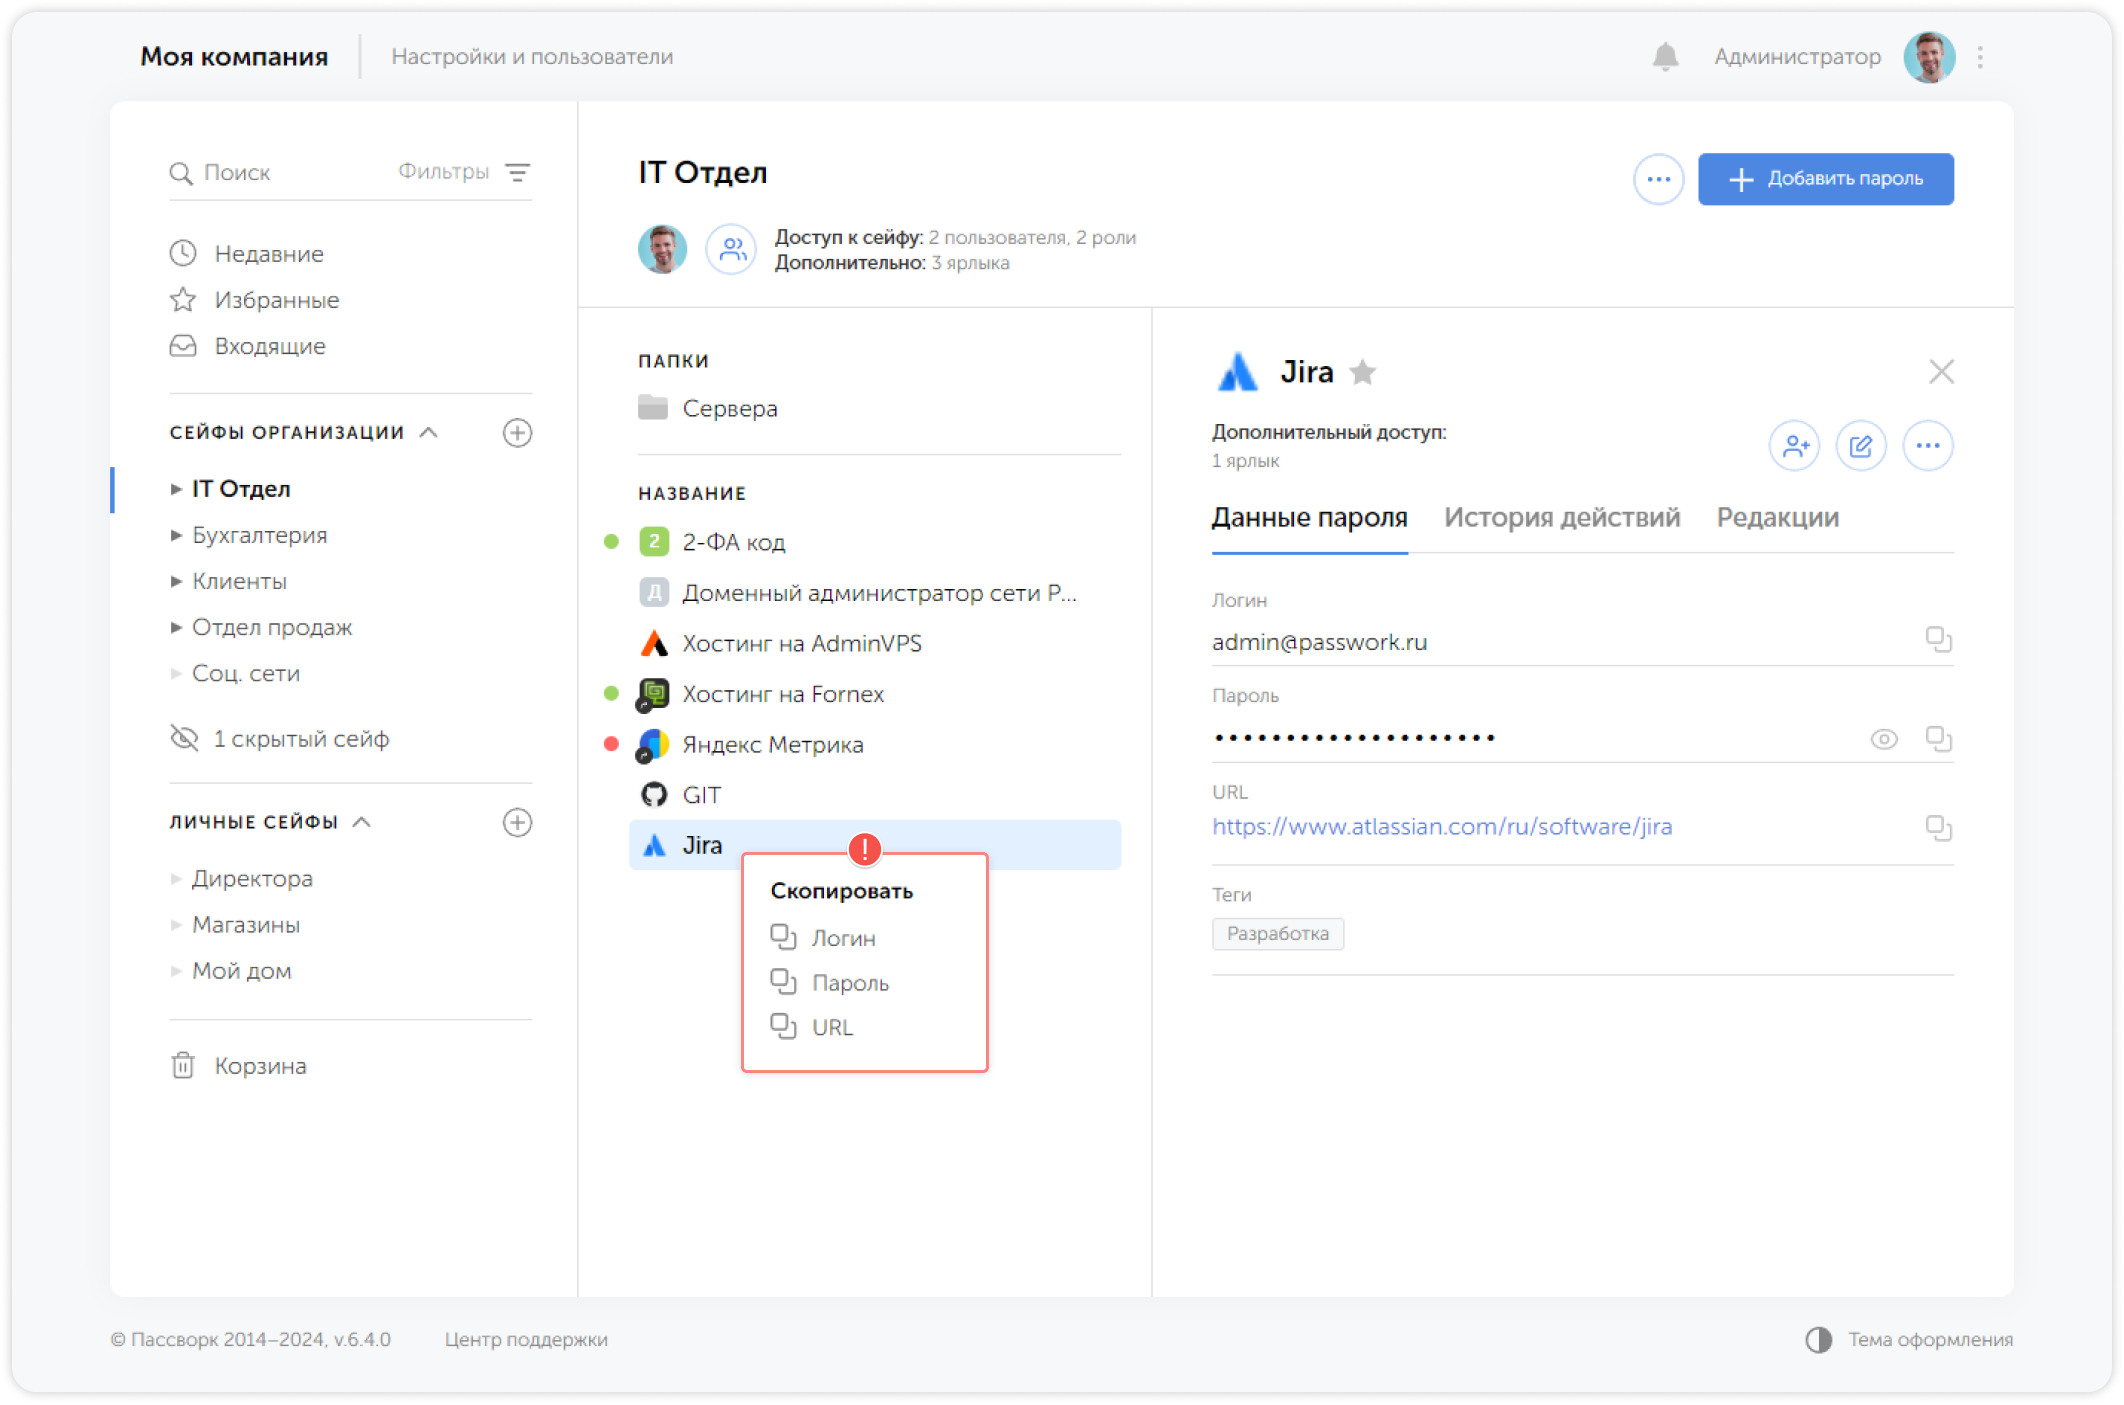
Task: Collapse the Личные сейфы section
Action: [363, 822]
